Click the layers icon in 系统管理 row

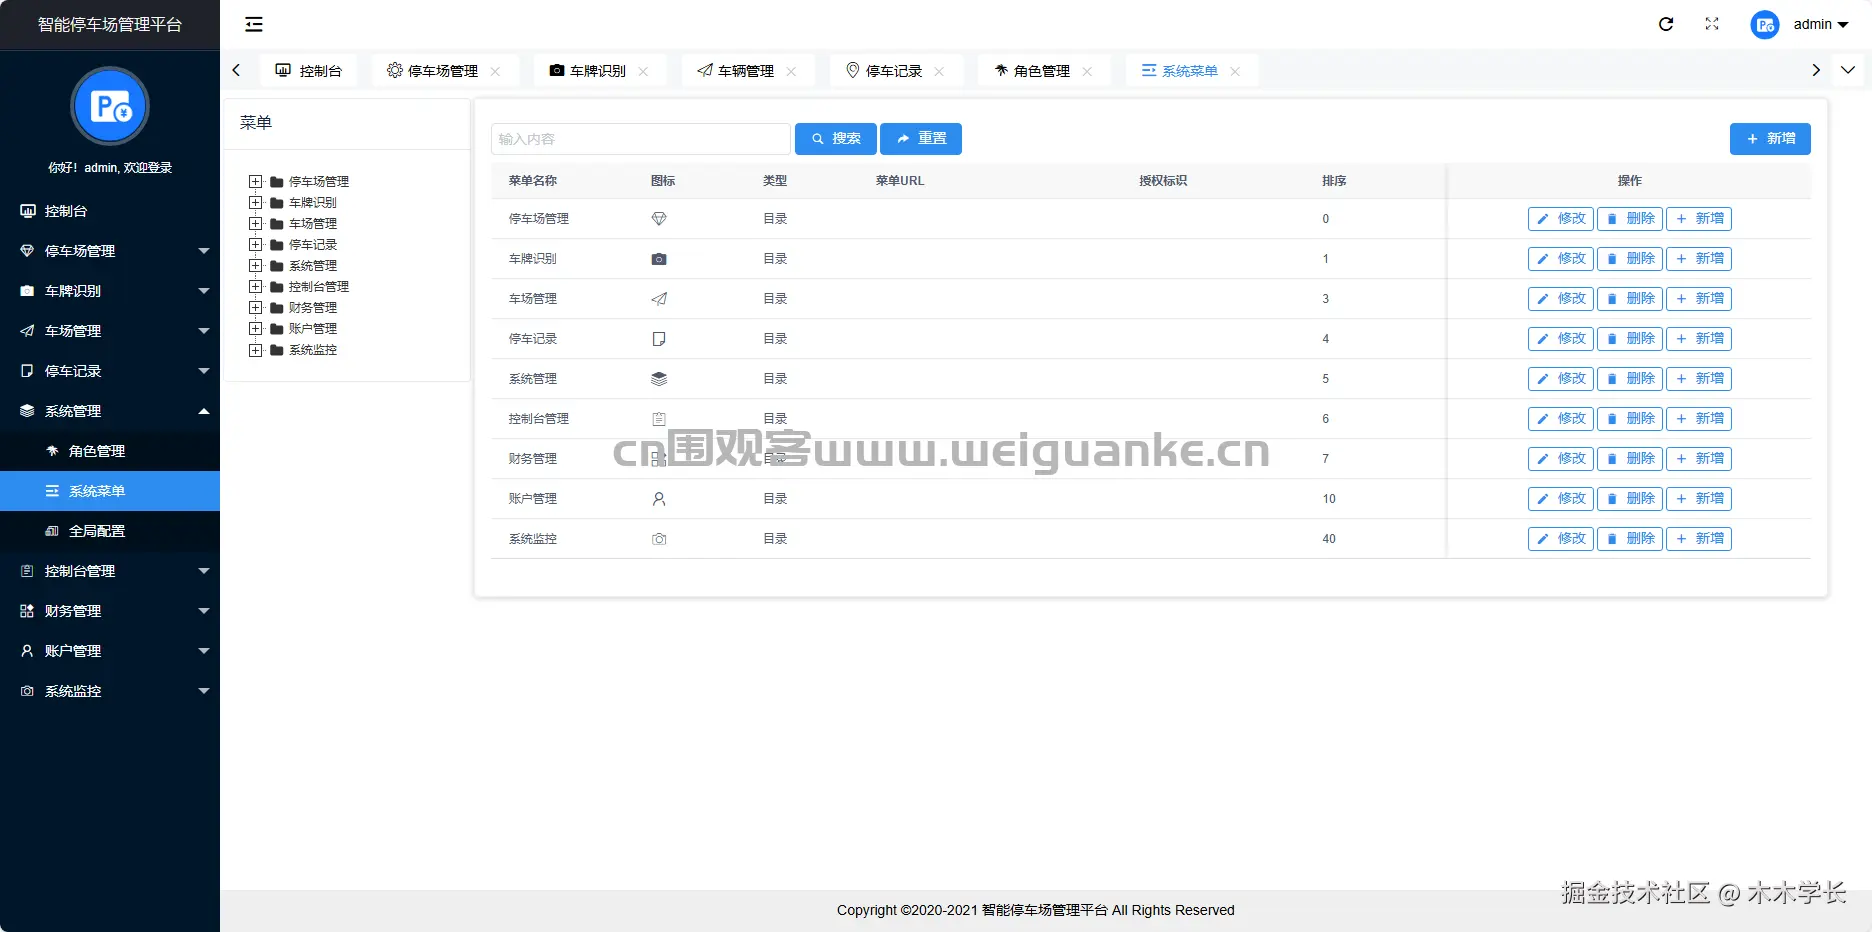[x=659, y=379]
